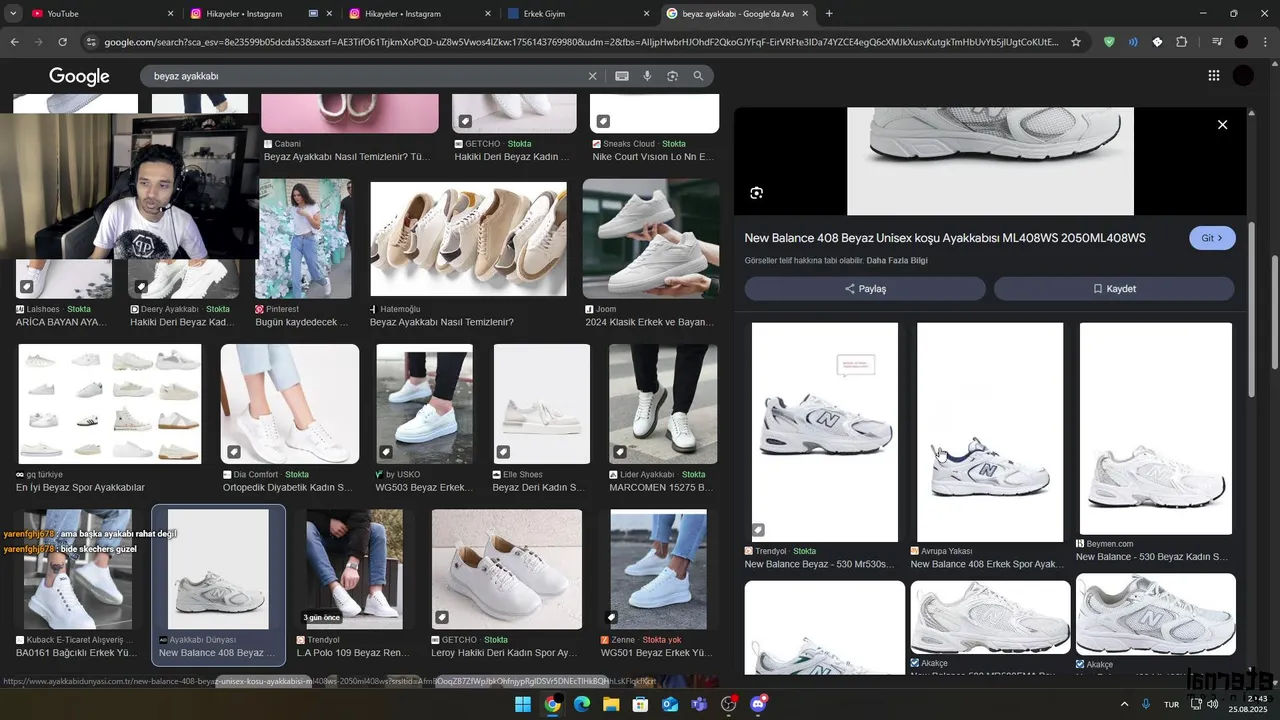Click the Git button for New Balance 408
The height and width of the screenshot is (720, 1280).
tap(1212, 238)
